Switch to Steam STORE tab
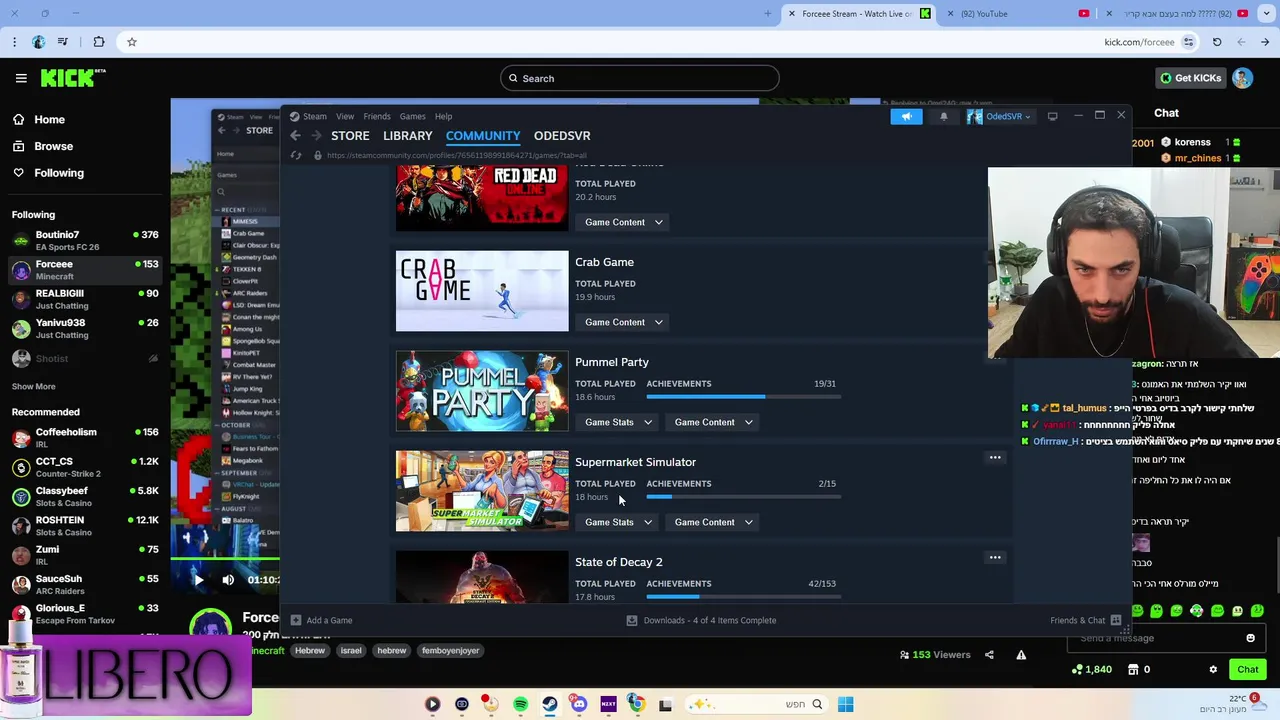The width and height of the screenshot is (1280, 720). tap(350, 136)
